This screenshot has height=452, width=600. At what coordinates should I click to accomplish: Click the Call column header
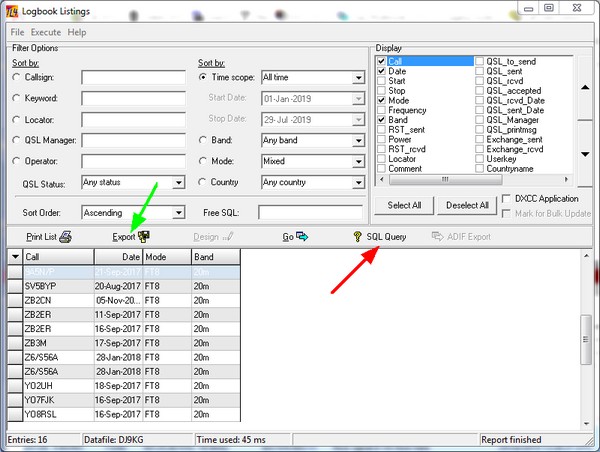[x=59, y=257]
